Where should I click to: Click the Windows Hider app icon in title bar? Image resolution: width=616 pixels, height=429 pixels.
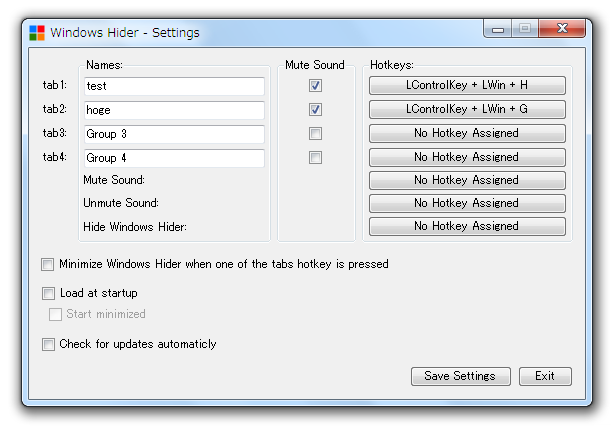[37, 33]
